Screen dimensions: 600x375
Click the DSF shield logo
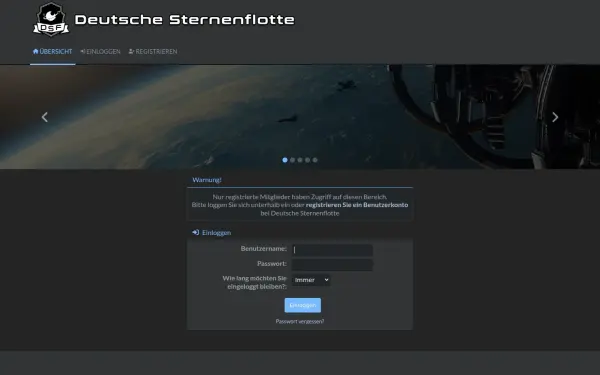click(51, 19)
